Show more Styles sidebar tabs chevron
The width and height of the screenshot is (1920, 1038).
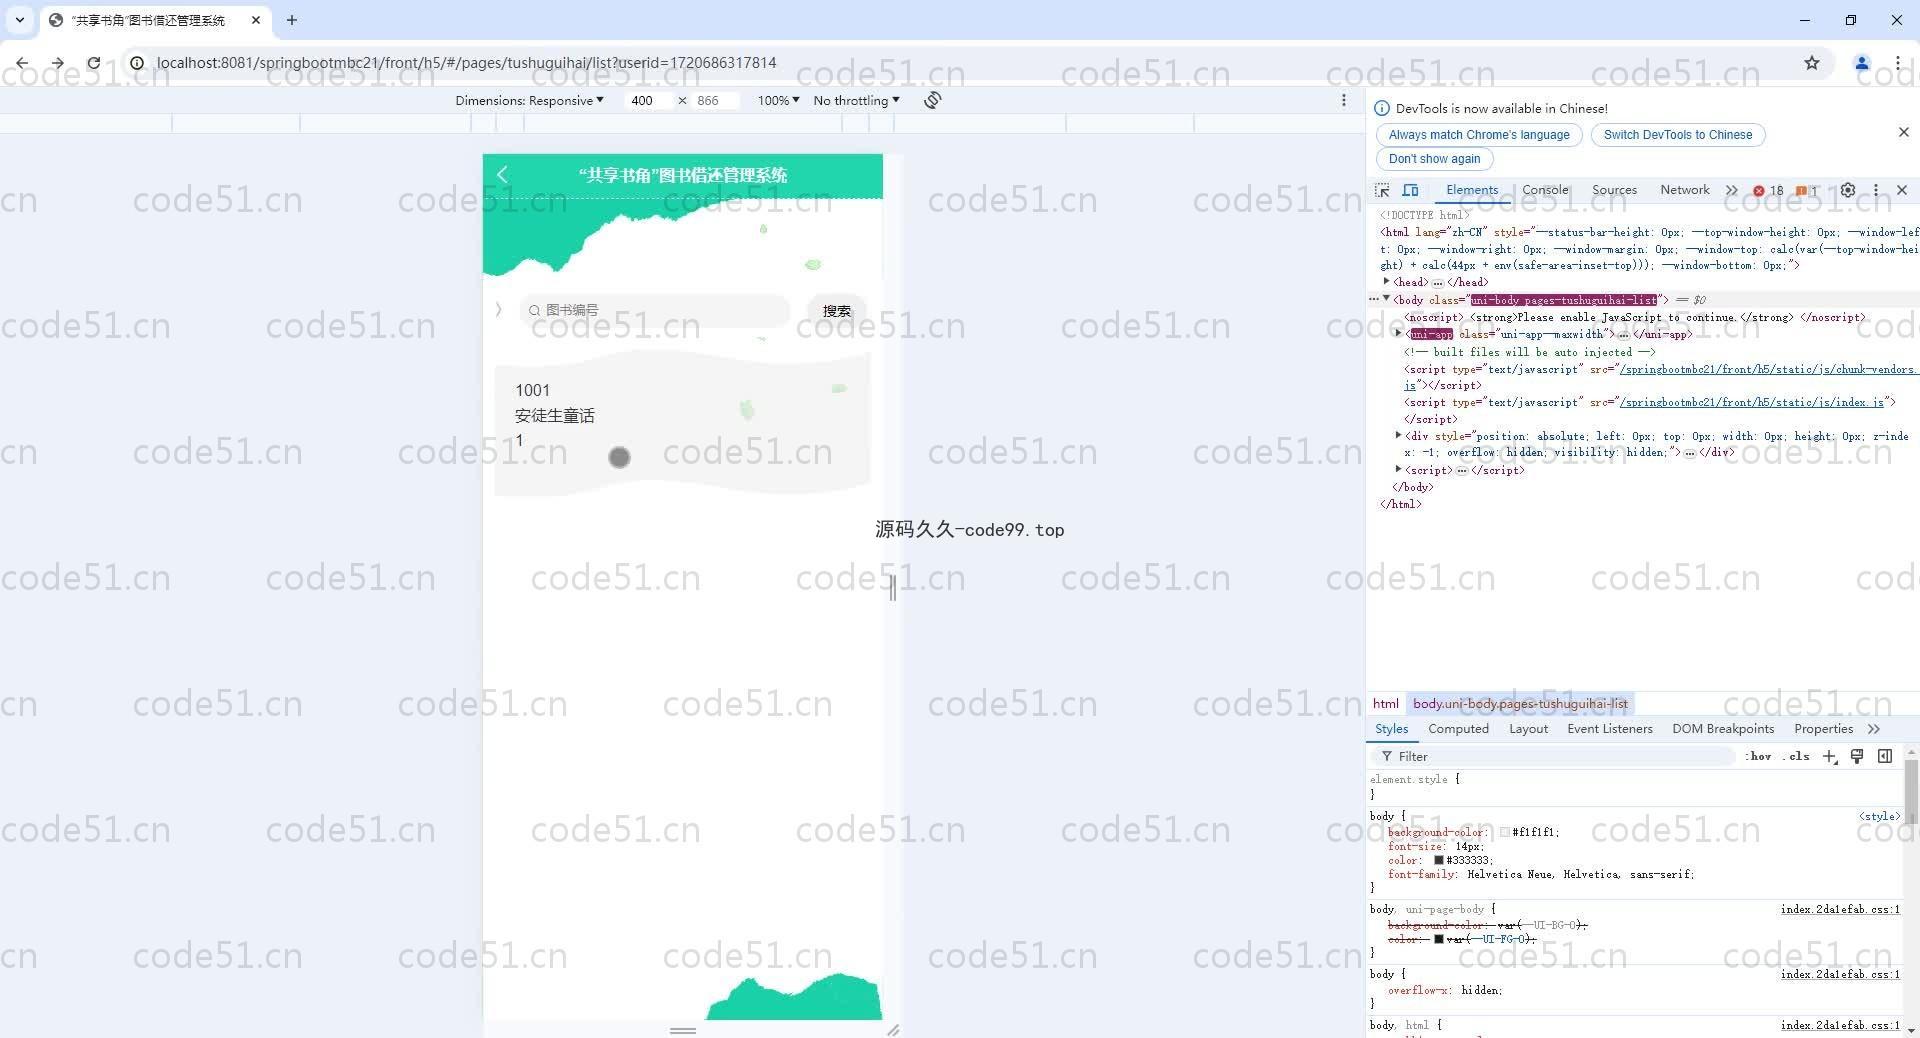[x=1874, y=729]
